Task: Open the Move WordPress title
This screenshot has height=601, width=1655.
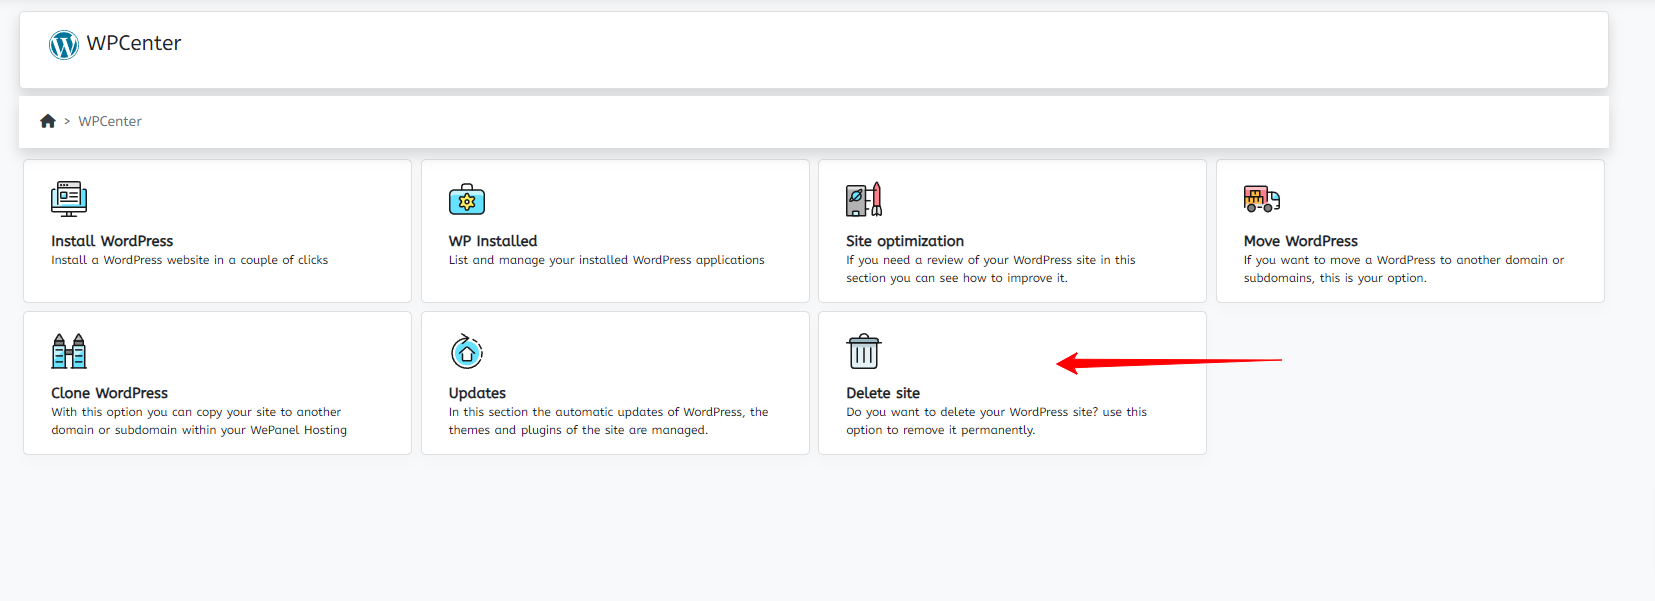Action: [1301, 241]
